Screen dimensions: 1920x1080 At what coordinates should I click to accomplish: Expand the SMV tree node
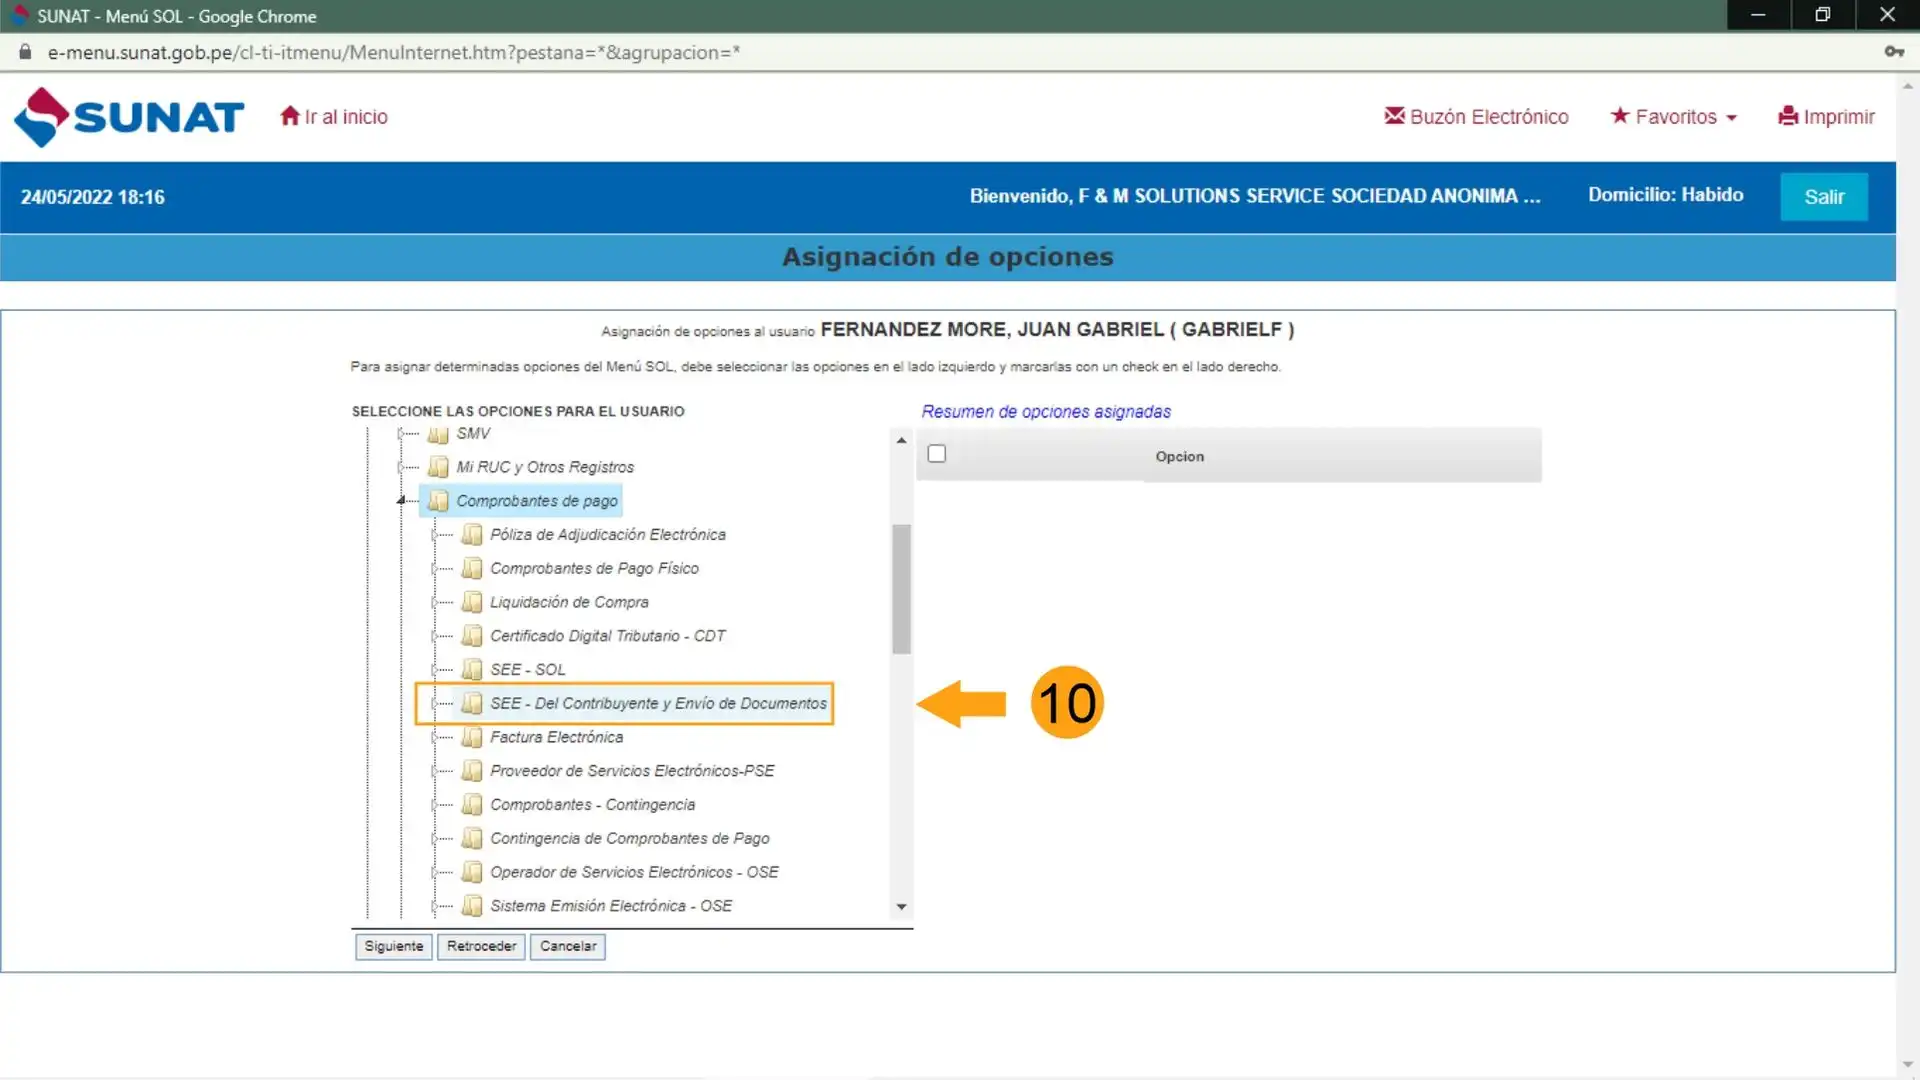[401, 434]
